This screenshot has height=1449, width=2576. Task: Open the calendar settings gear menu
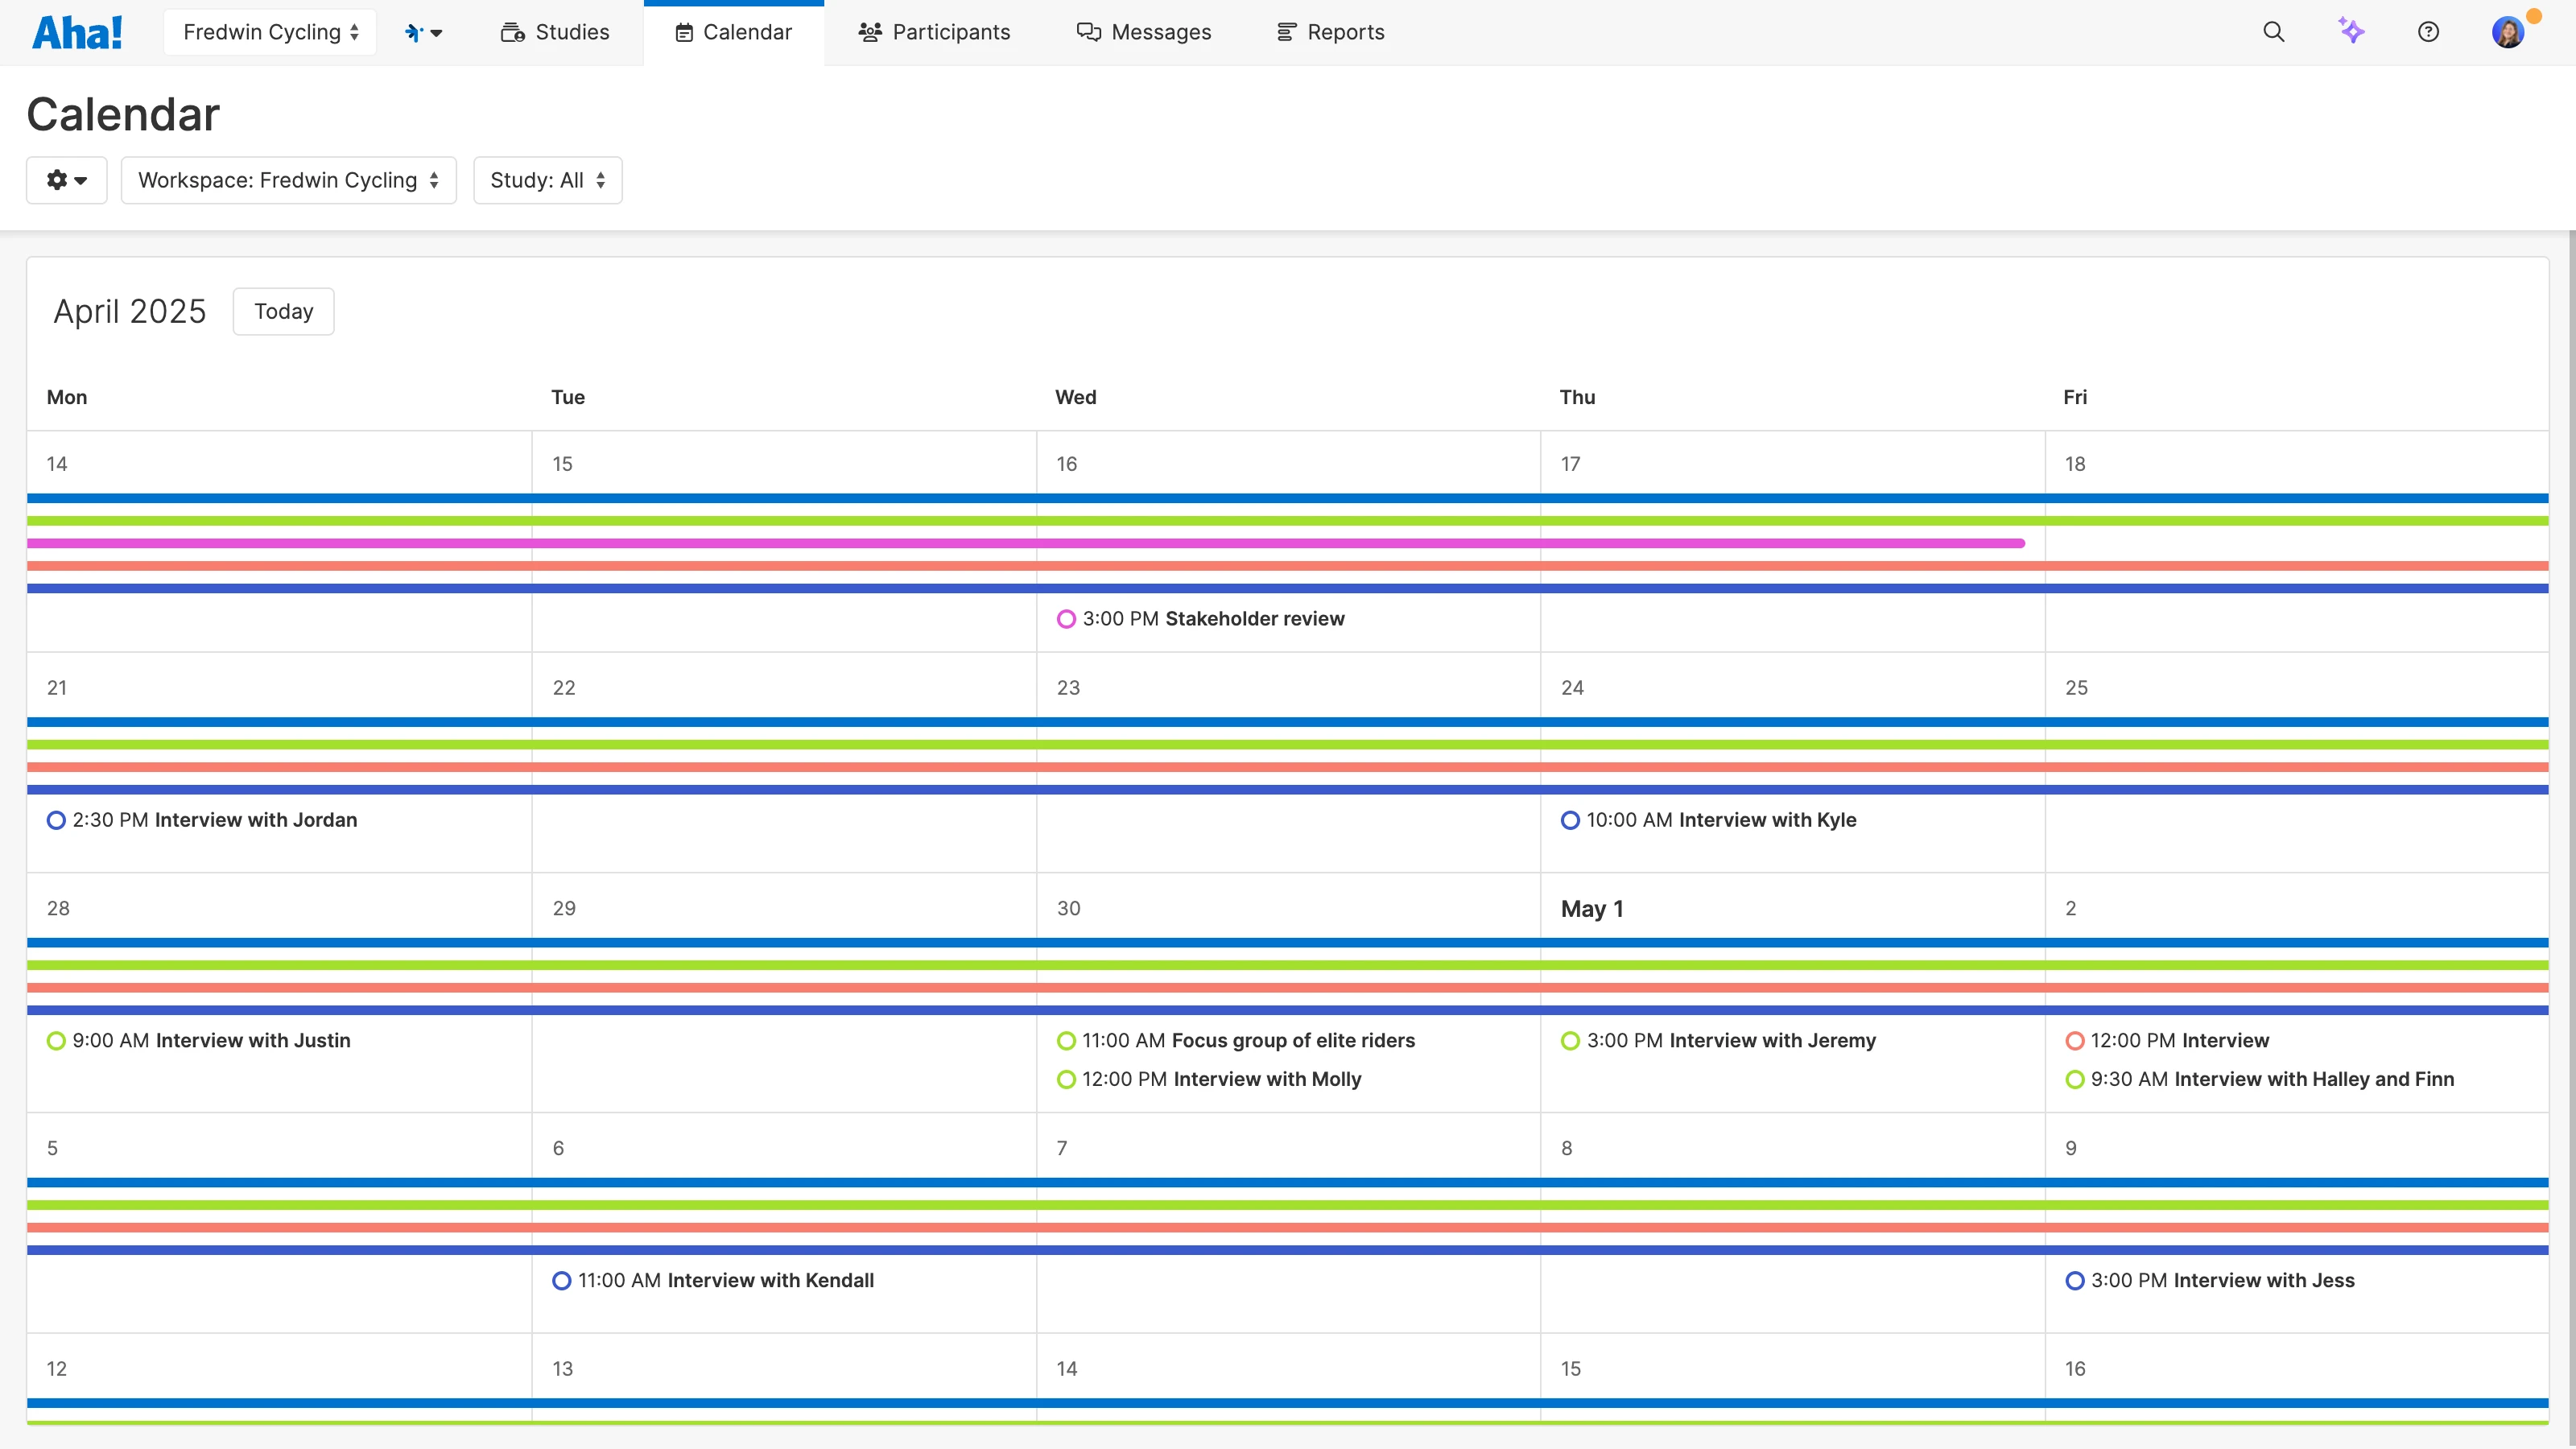coord(66,180)
